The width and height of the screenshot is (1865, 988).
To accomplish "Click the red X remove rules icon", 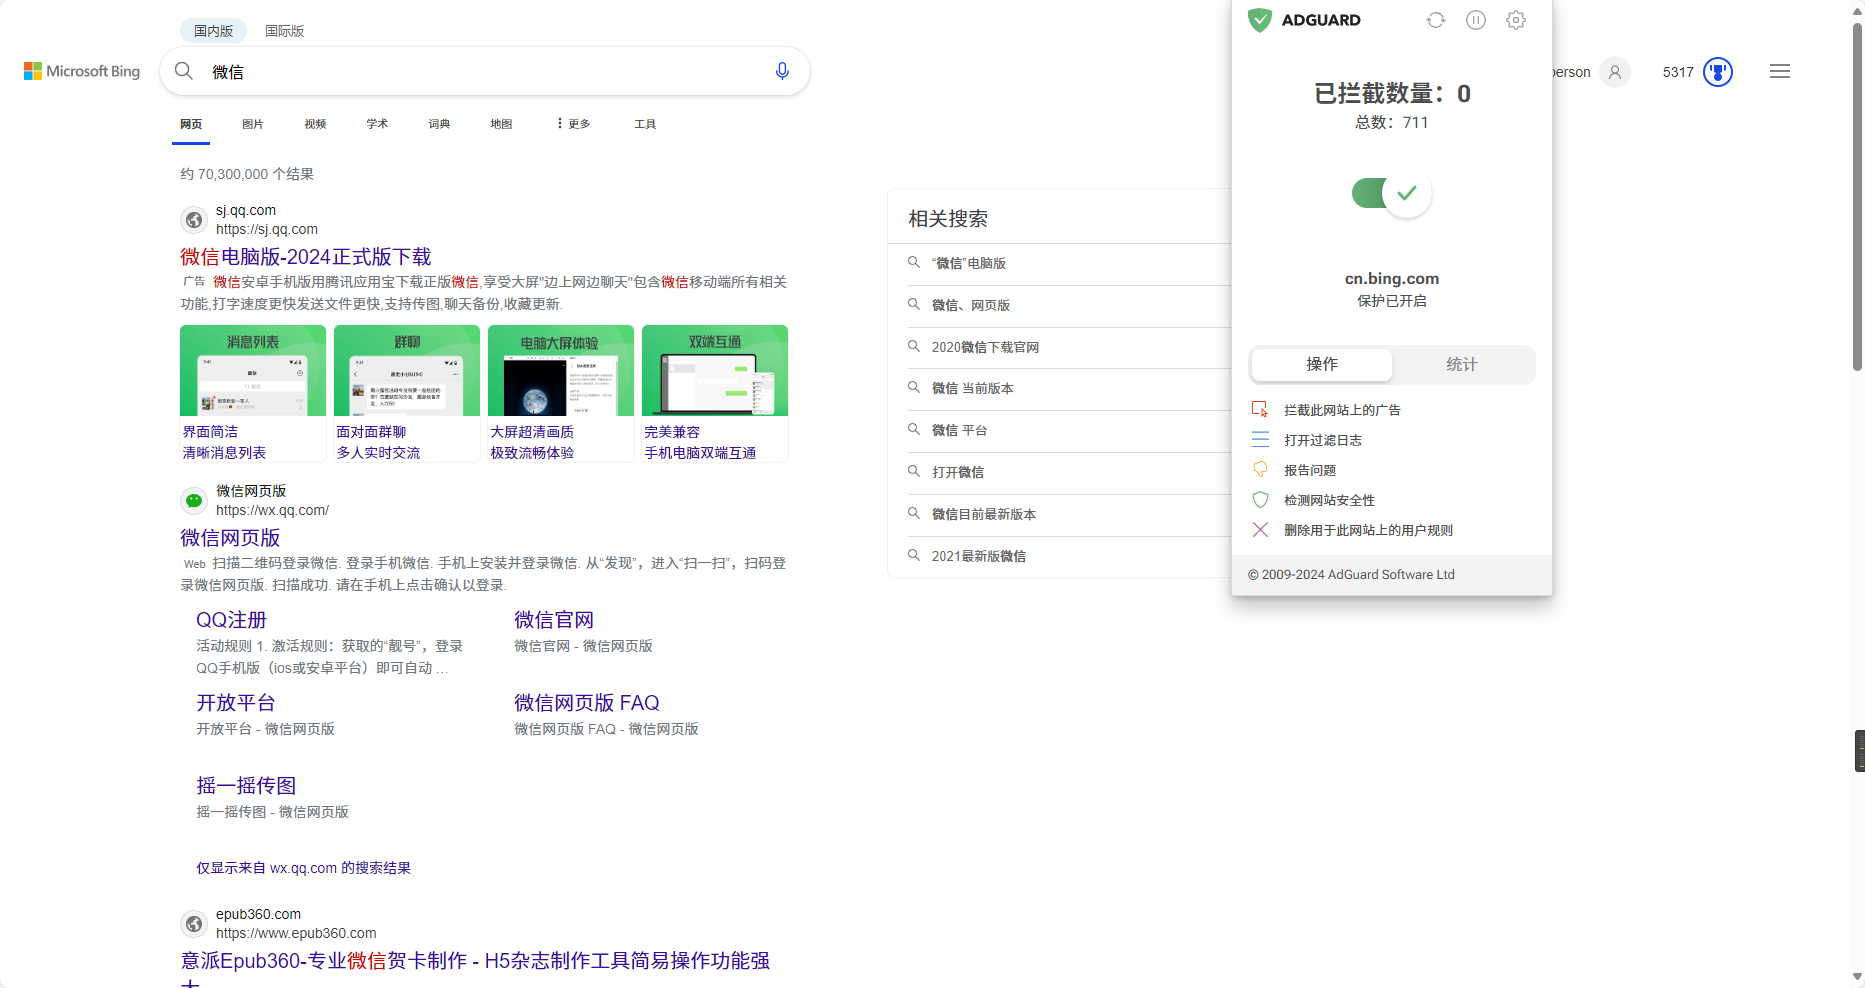I will coord(1260,529).
